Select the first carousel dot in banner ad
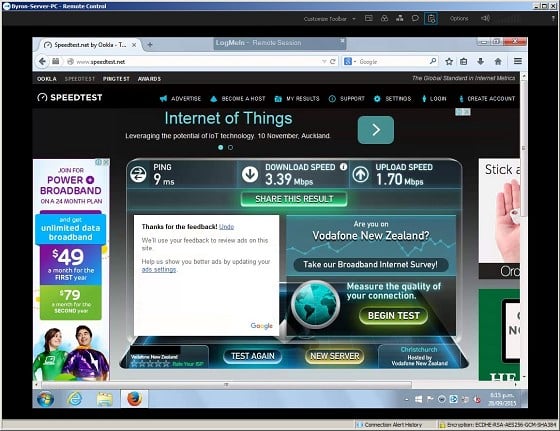 [221, 147]
